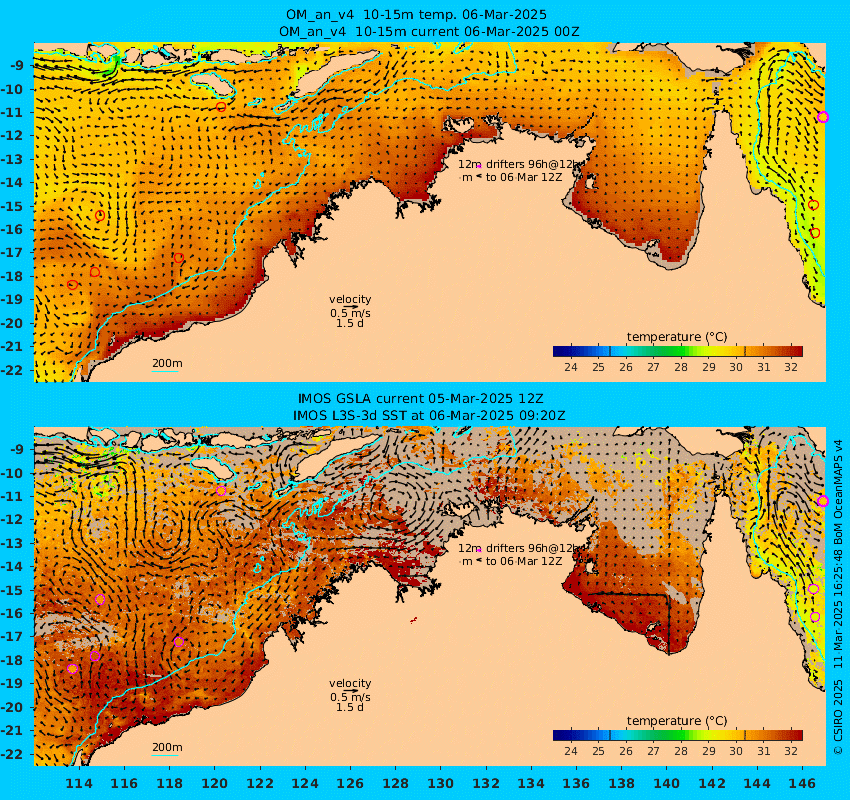Click the '30' value under the bottom colorbar
Screen dimensions: 850x800
click(736, 751)
